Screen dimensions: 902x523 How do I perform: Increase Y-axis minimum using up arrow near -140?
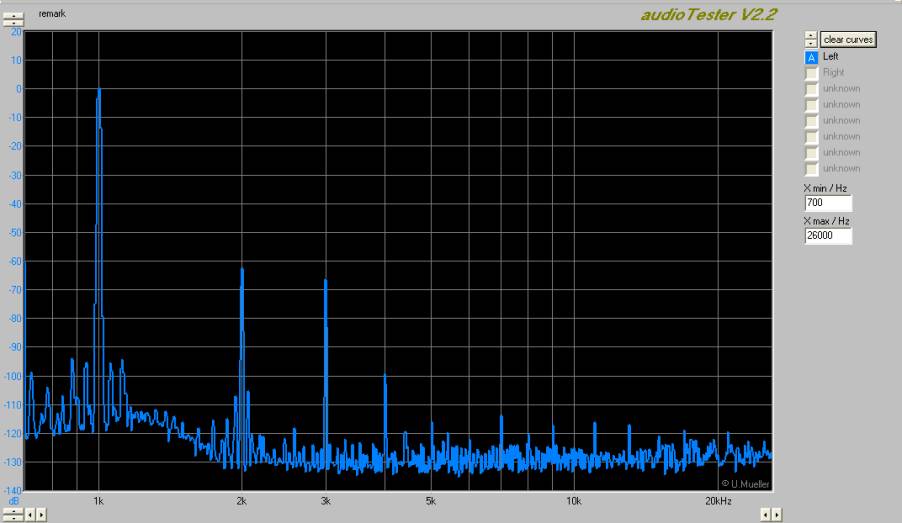tap(14, 510)
